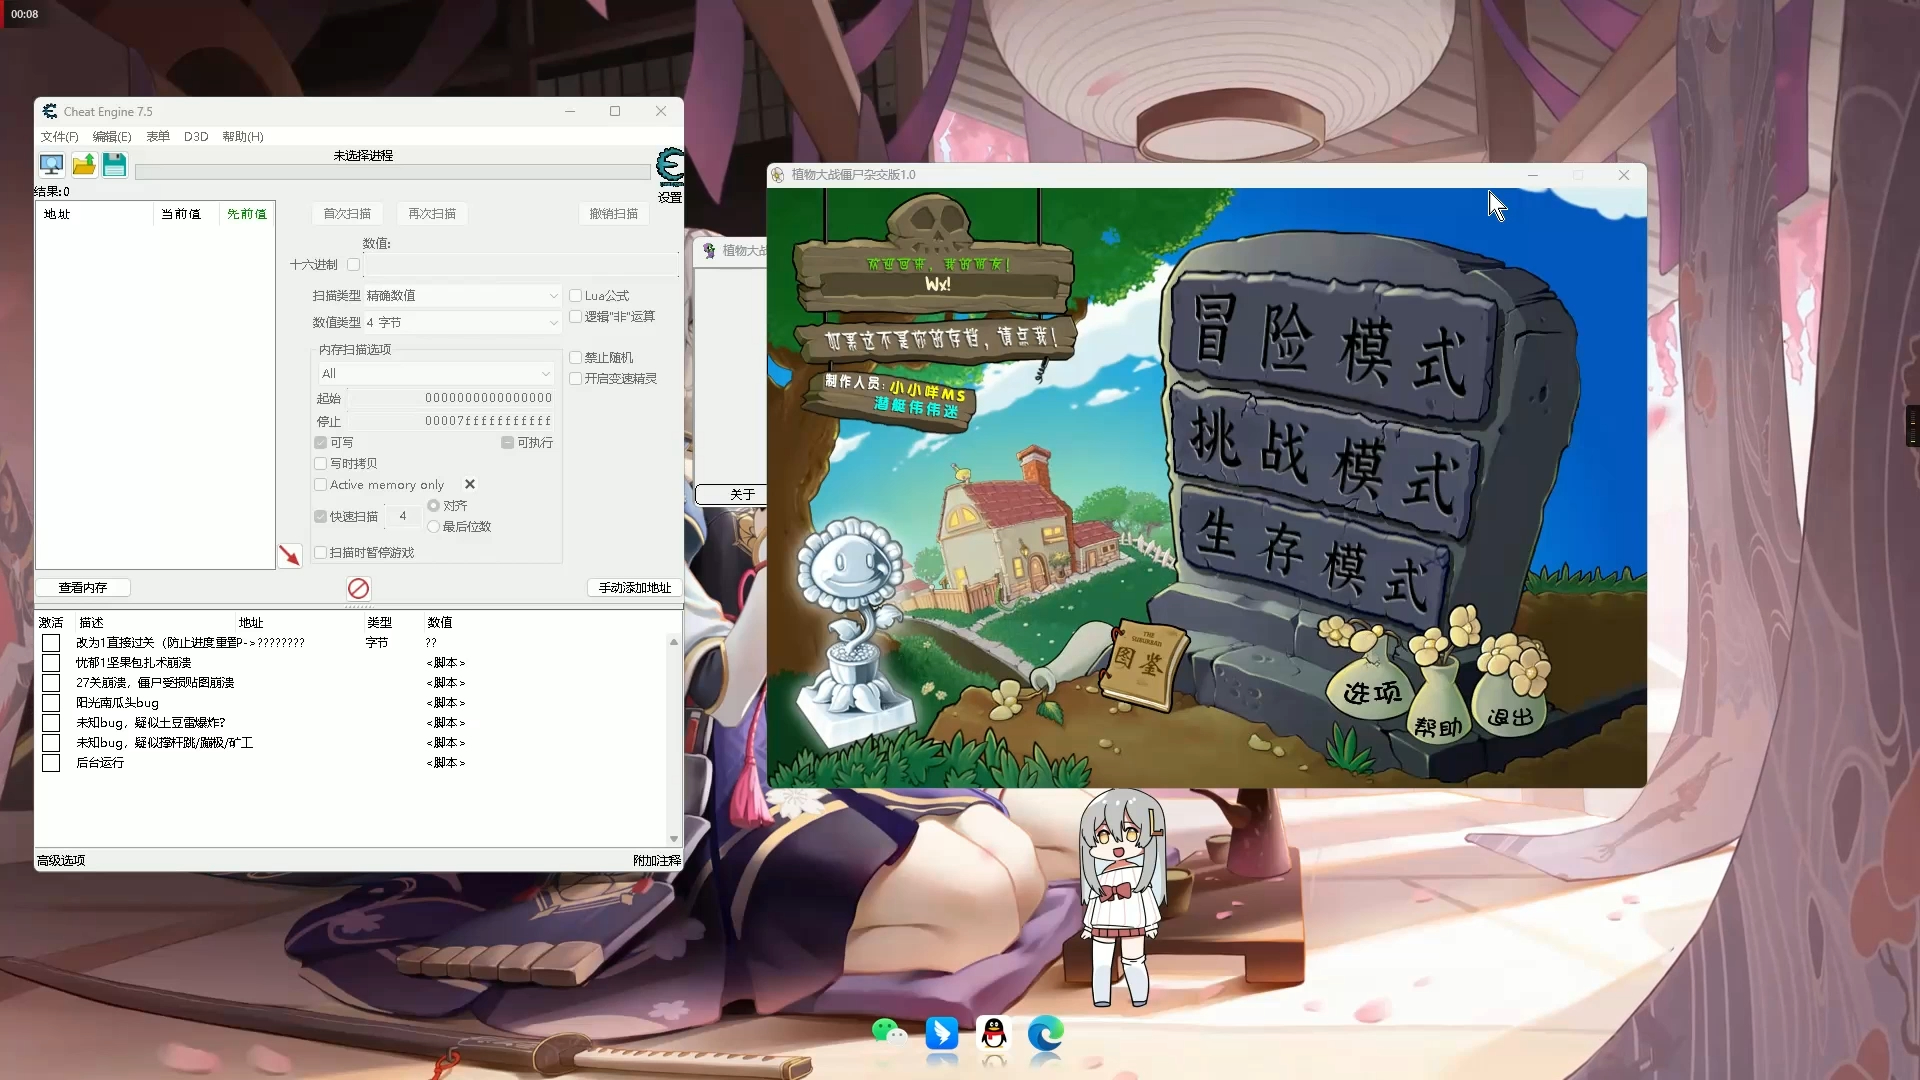The image size is (1920, 1080).
Task: Expand the 数值类型 value type dropdown
Action: [x=462, y=323]
